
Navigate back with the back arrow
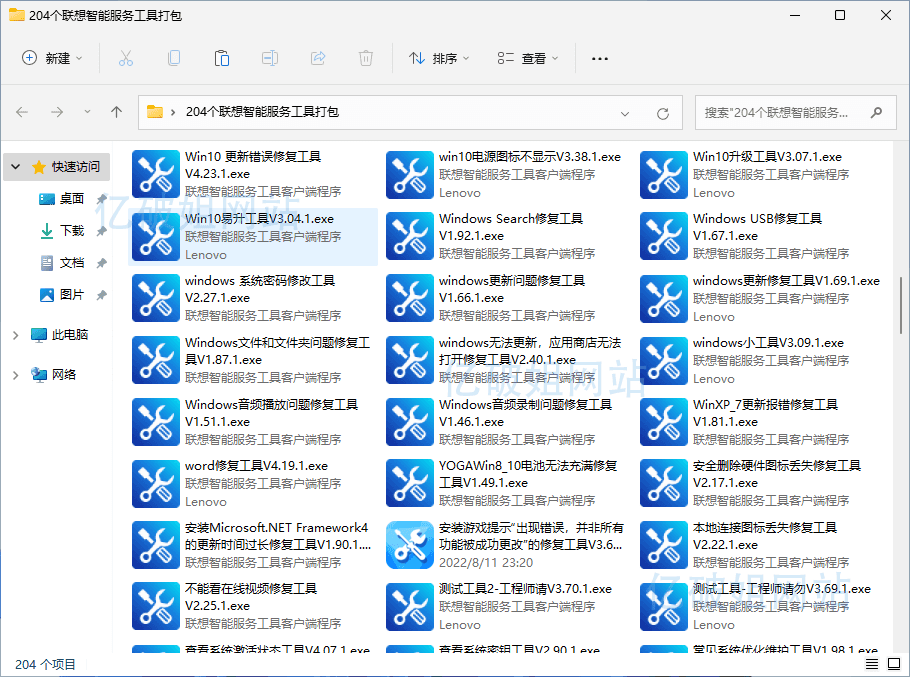[22, 114]
